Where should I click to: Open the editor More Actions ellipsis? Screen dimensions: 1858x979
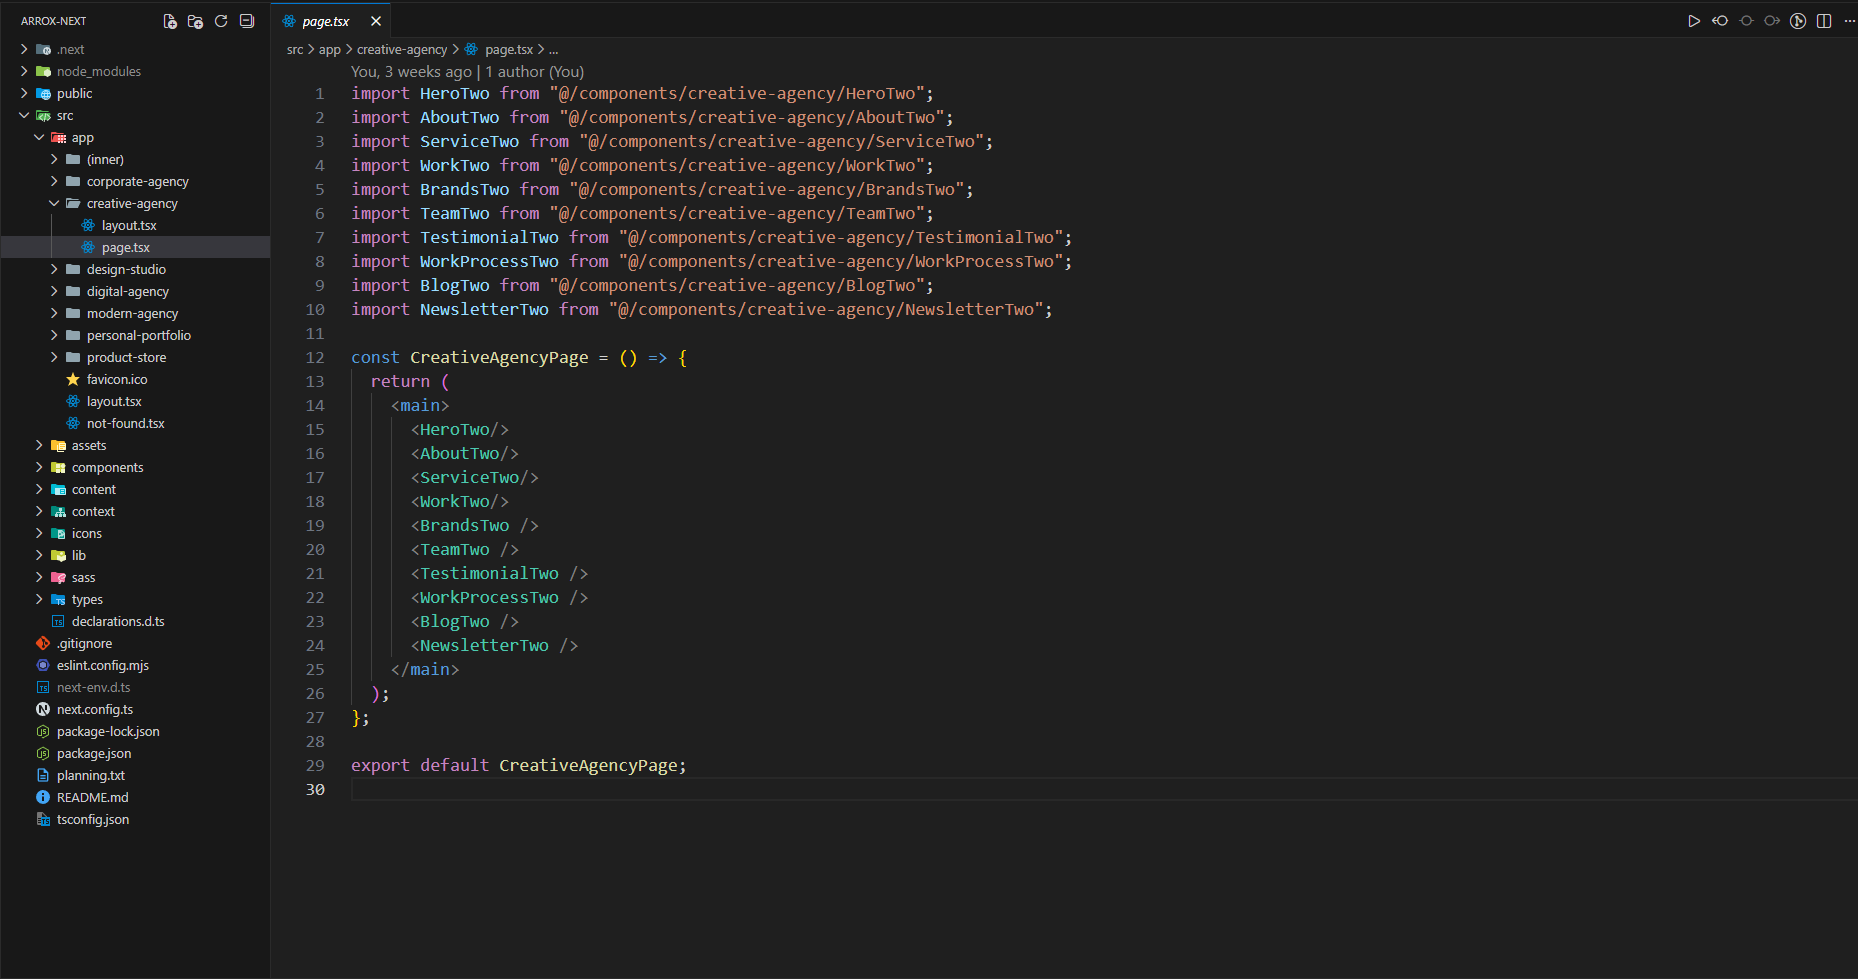click(x=1849, y=21)
